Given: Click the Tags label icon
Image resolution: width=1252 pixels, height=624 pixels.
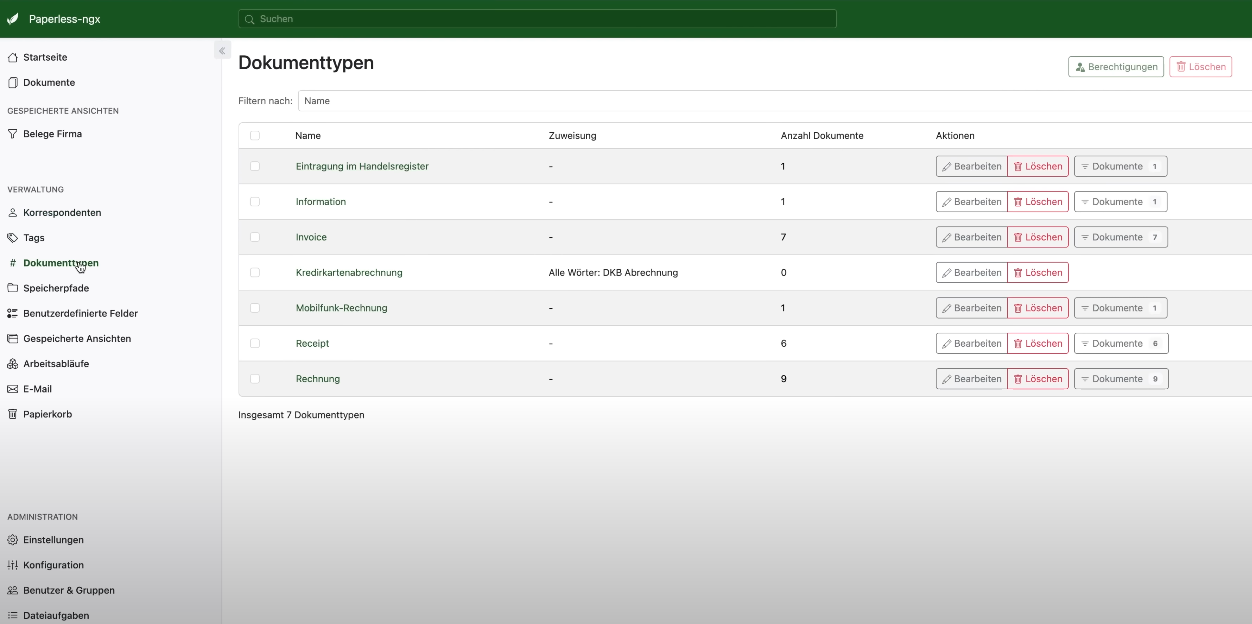Looking at the screenshot, I should (x=13, y=237).
